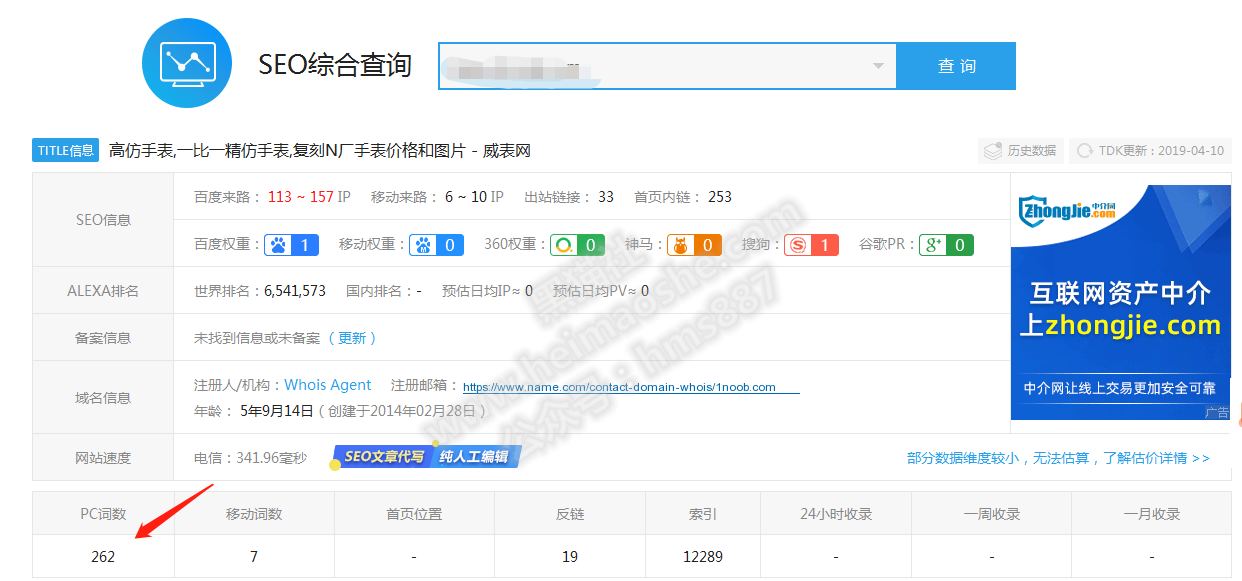Click the 24小时收录 column header

click(x=836, y=514)
